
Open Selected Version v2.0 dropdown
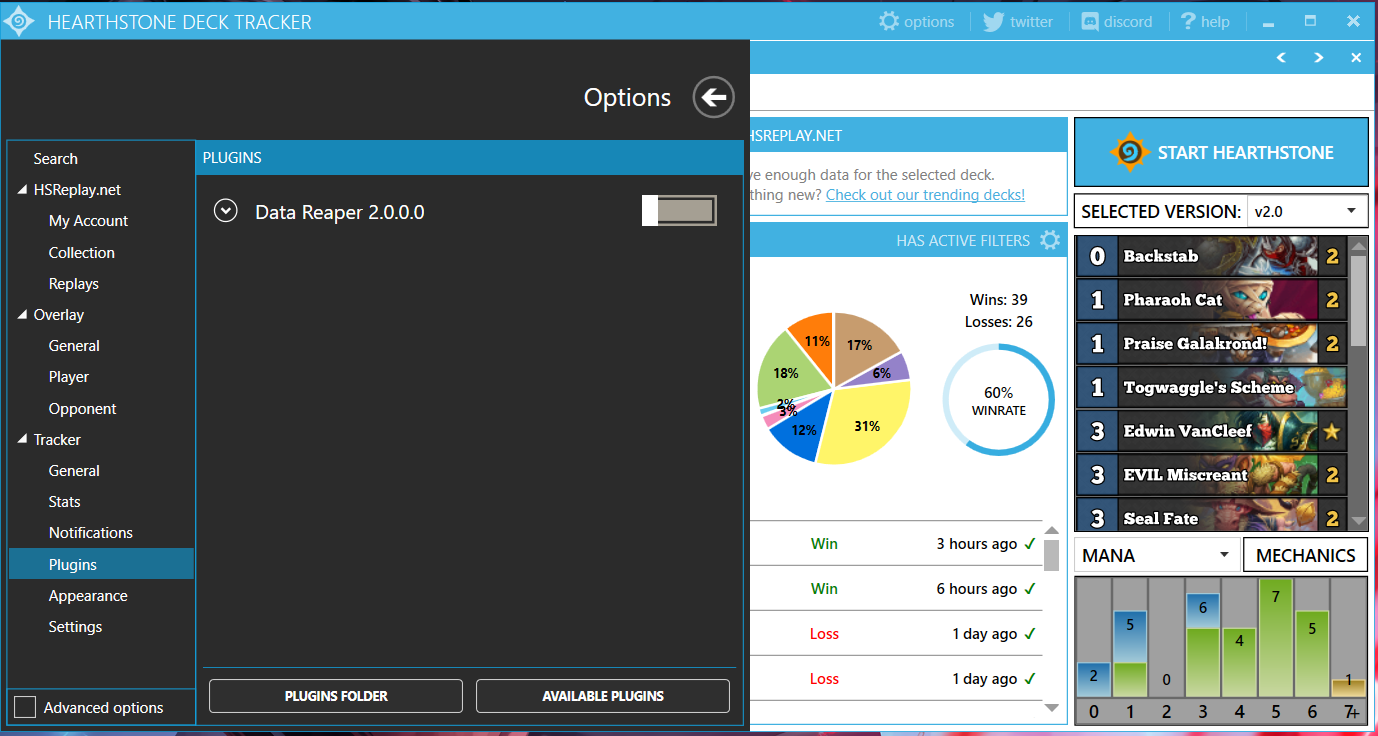[1307, 211]
